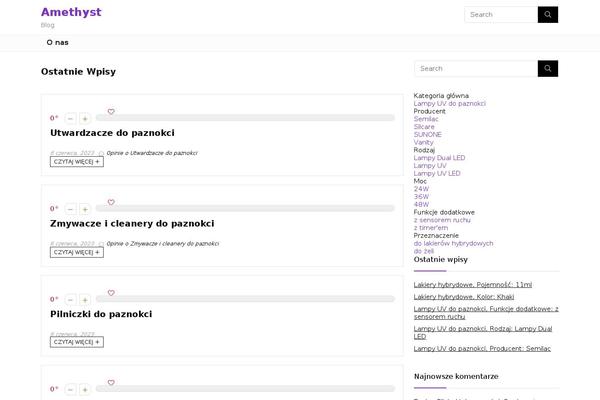Click rating bar of Utwardzacze do paznokci
Viewport: 600px width, 400px height.
click(x=245, y=118)
